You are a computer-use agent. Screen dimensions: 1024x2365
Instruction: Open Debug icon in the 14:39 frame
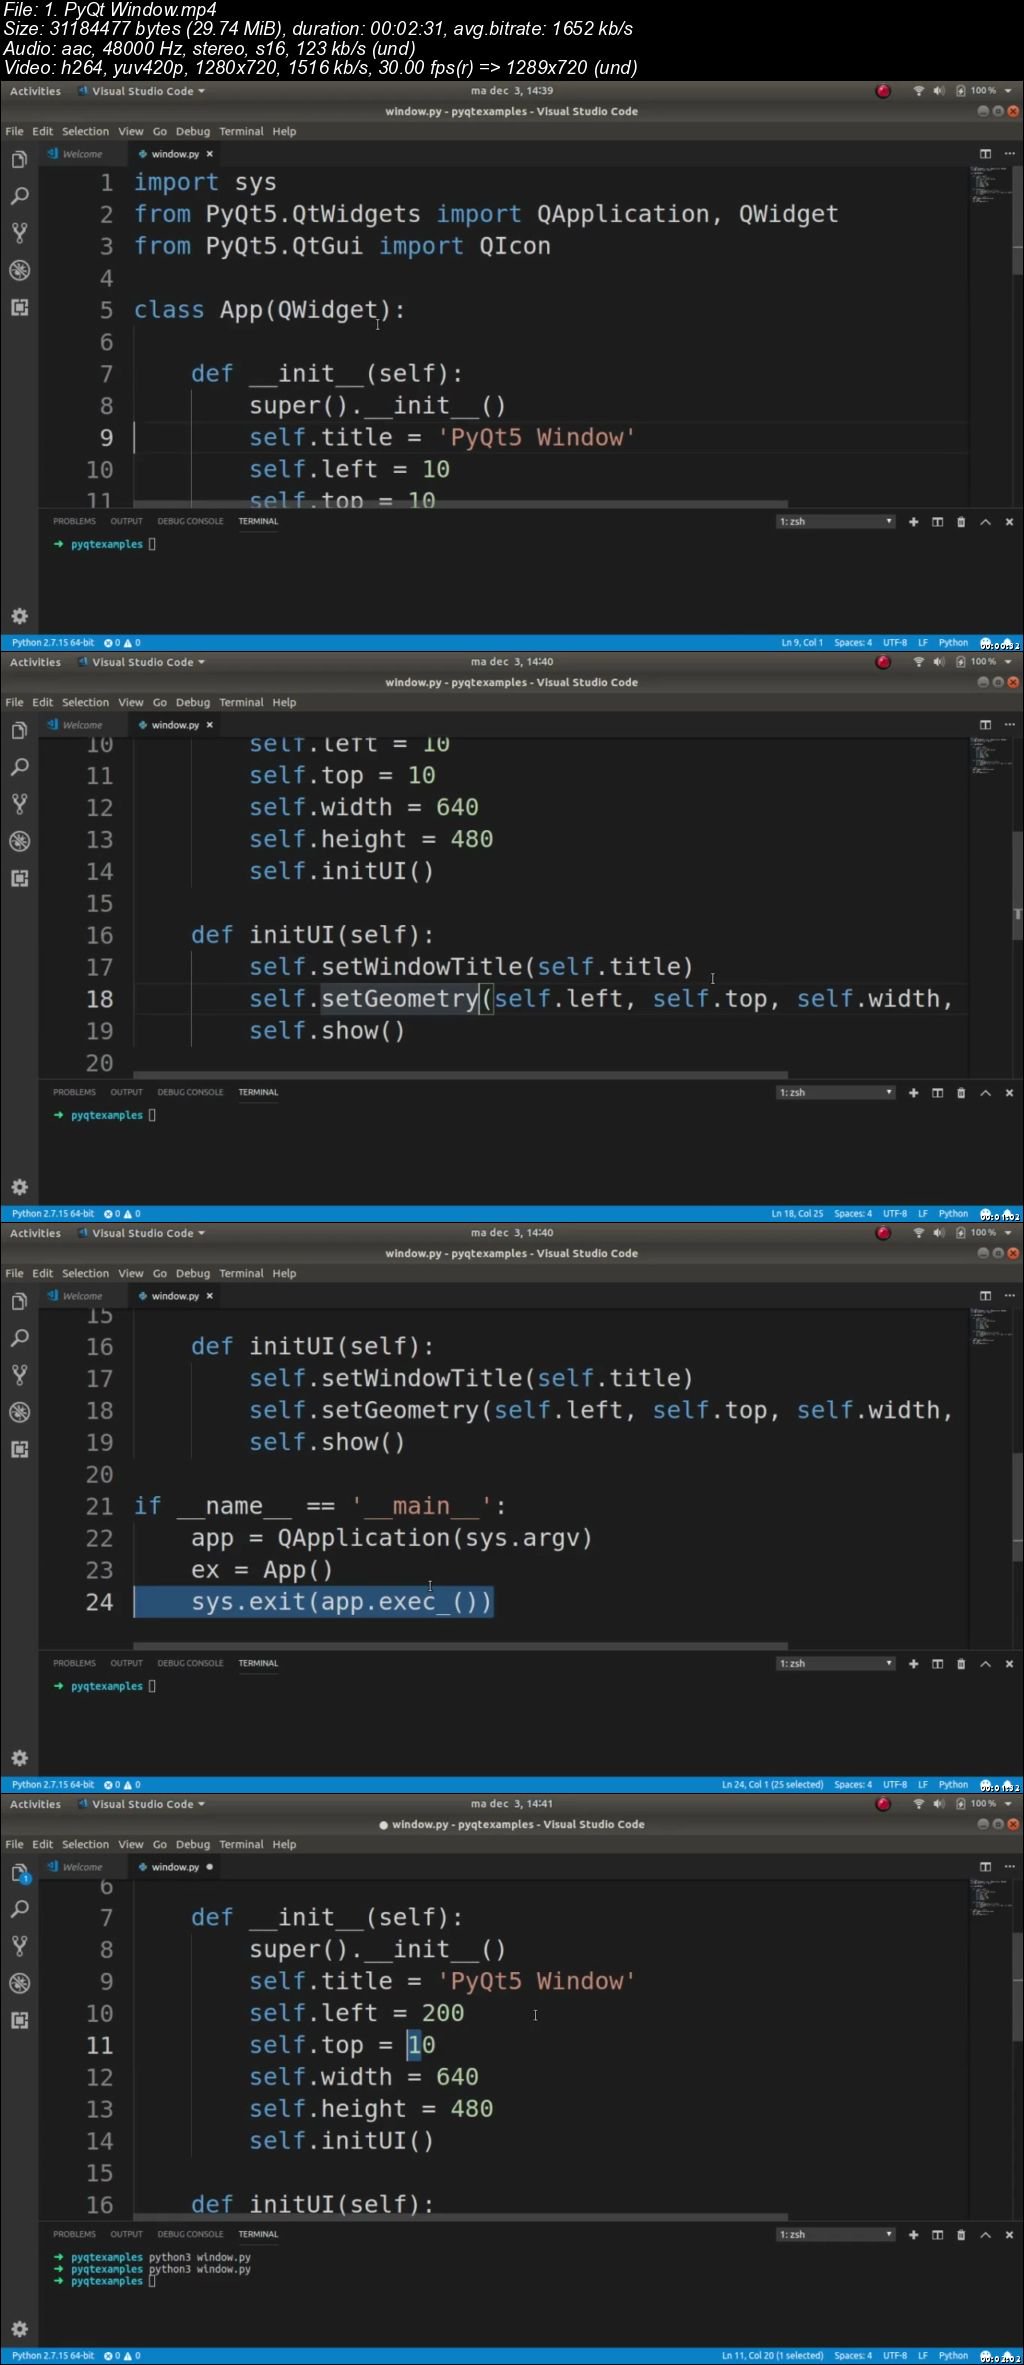pos(19,270)
